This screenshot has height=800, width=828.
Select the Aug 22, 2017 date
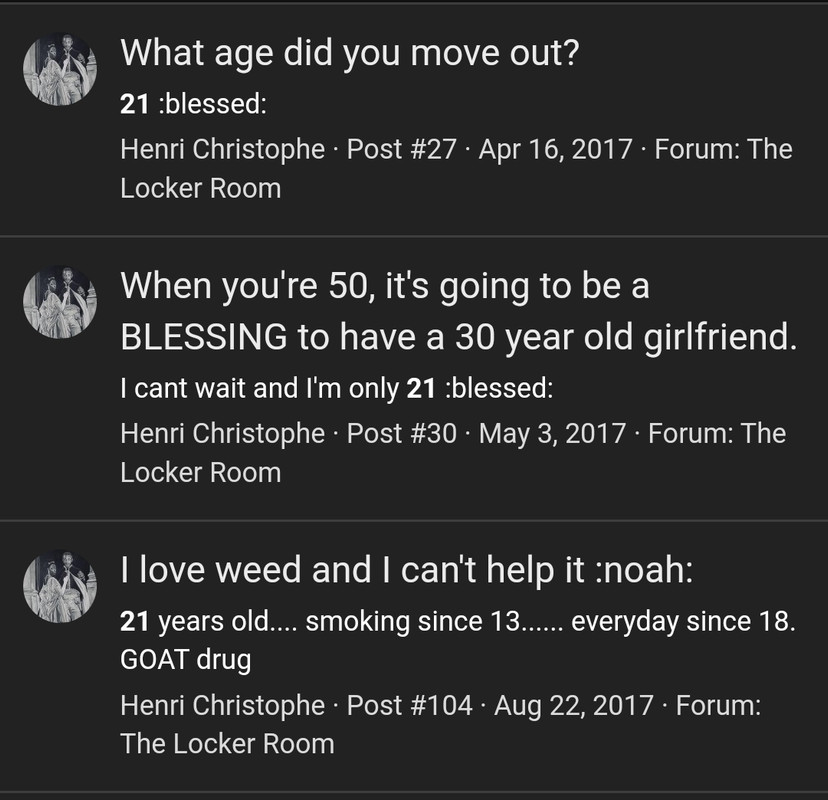574,706
